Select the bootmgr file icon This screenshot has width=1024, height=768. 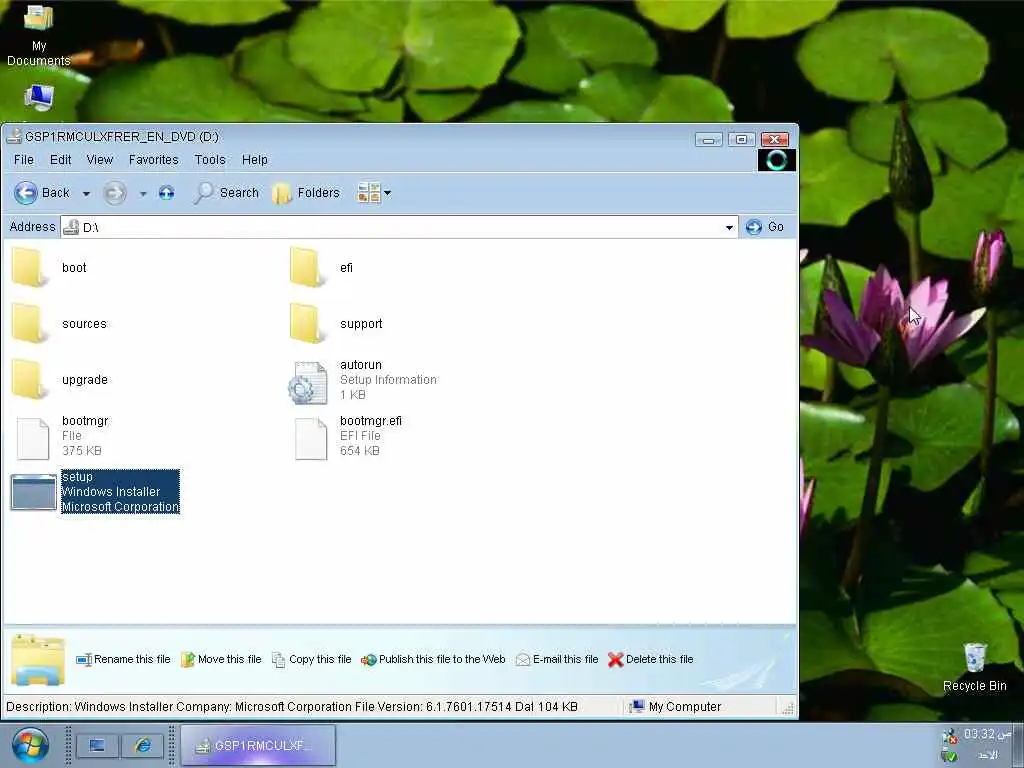[33, 438]
